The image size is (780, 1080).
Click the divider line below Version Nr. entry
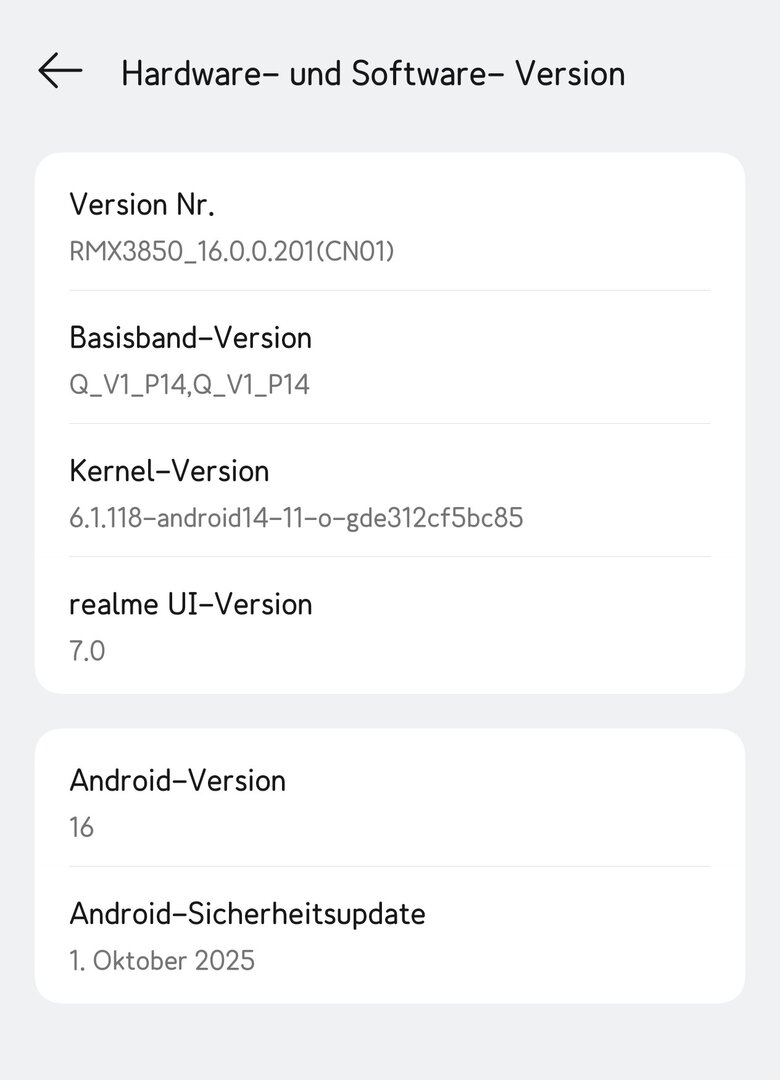click(x=390, y=291)
